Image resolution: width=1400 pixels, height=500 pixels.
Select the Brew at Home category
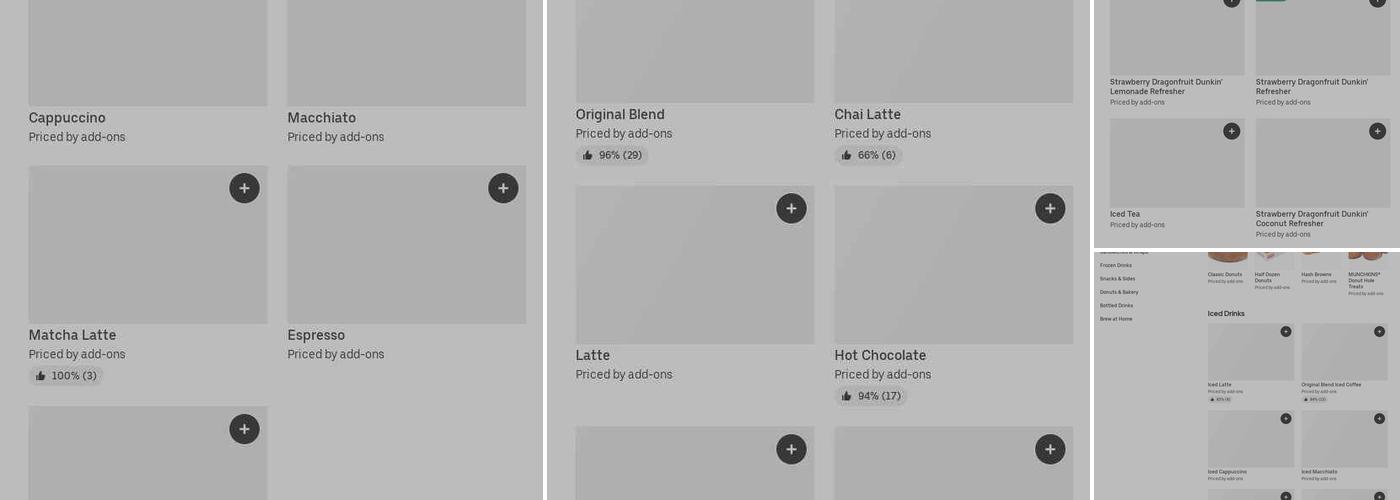tap(1116, 319)
